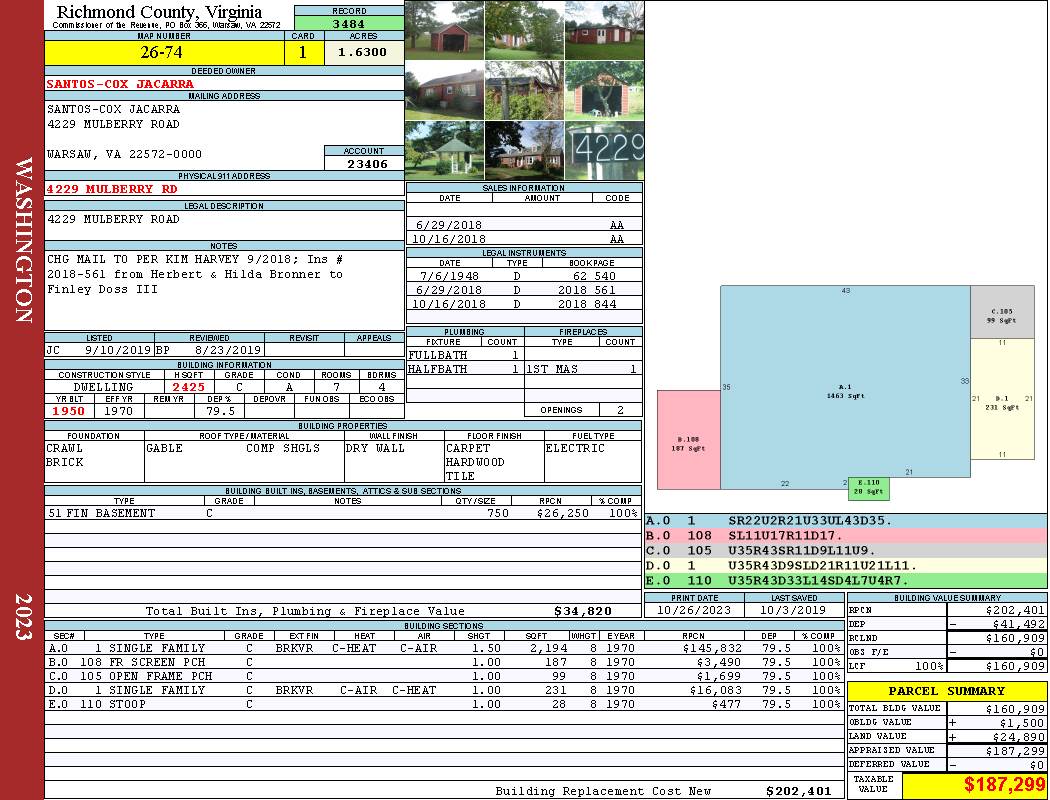Click the physical address 4229 MULBERRY RD
Image resolution: width=1050 pixels, height=800 pixels.
point(112,189)
